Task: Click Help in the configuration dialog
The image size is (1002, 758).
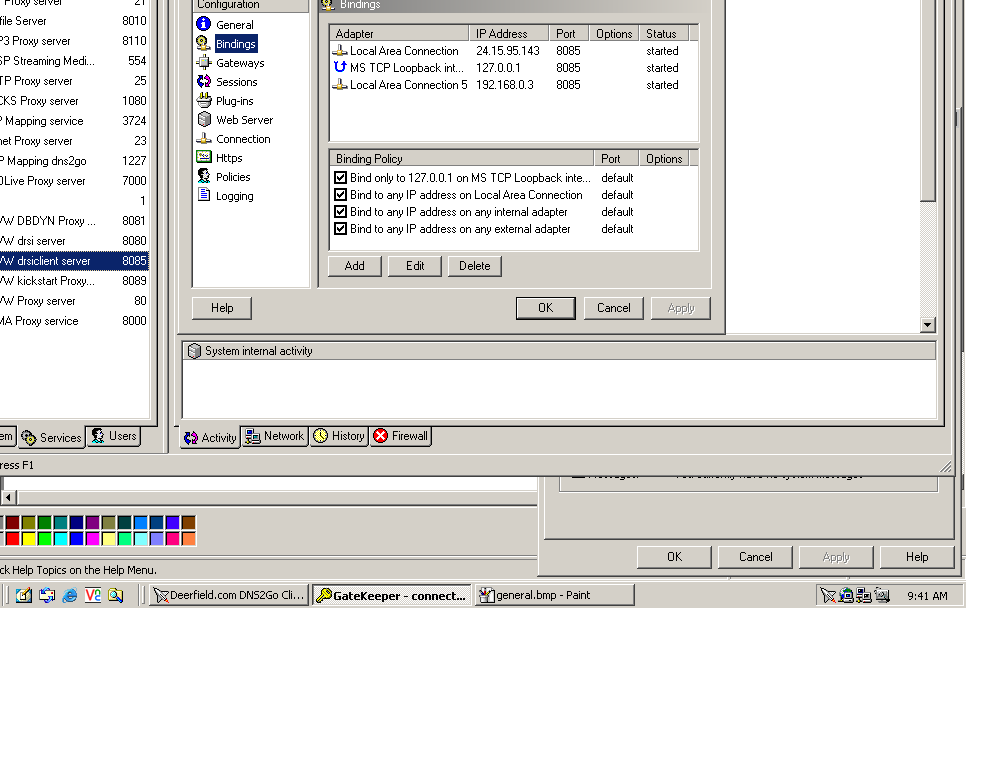Action: (x=222, y=308)
